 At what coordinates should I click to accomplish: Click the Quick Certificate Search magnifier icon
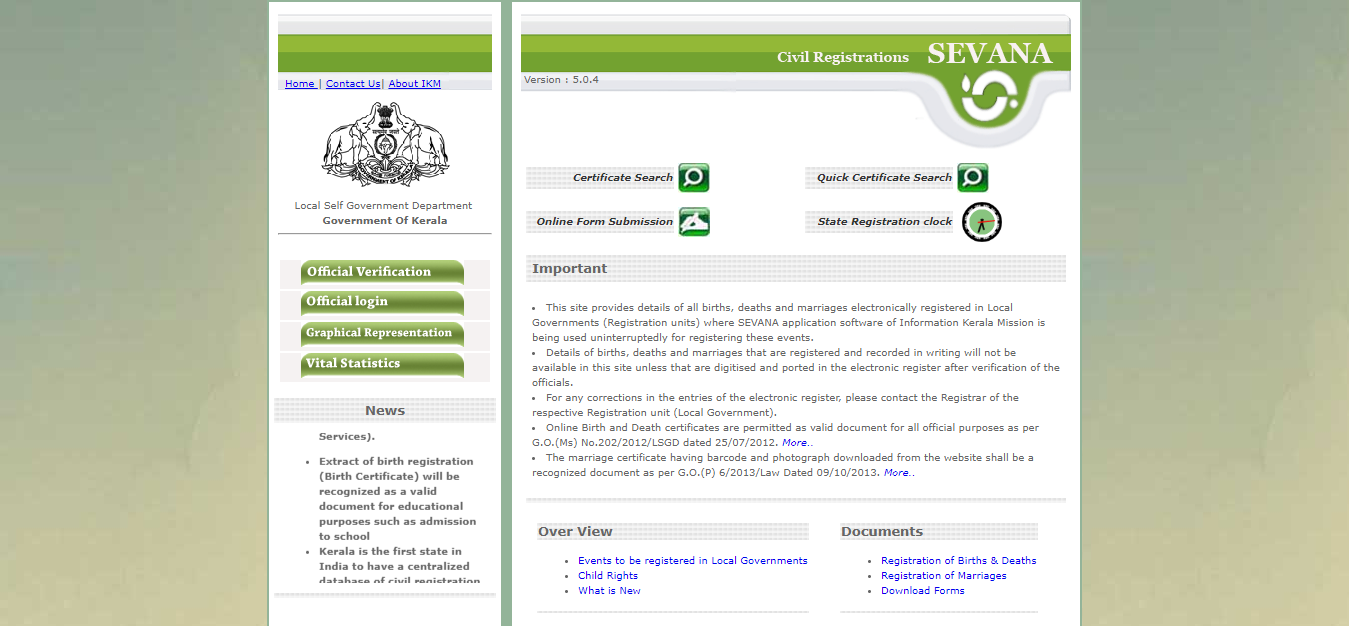pos(973,178)
